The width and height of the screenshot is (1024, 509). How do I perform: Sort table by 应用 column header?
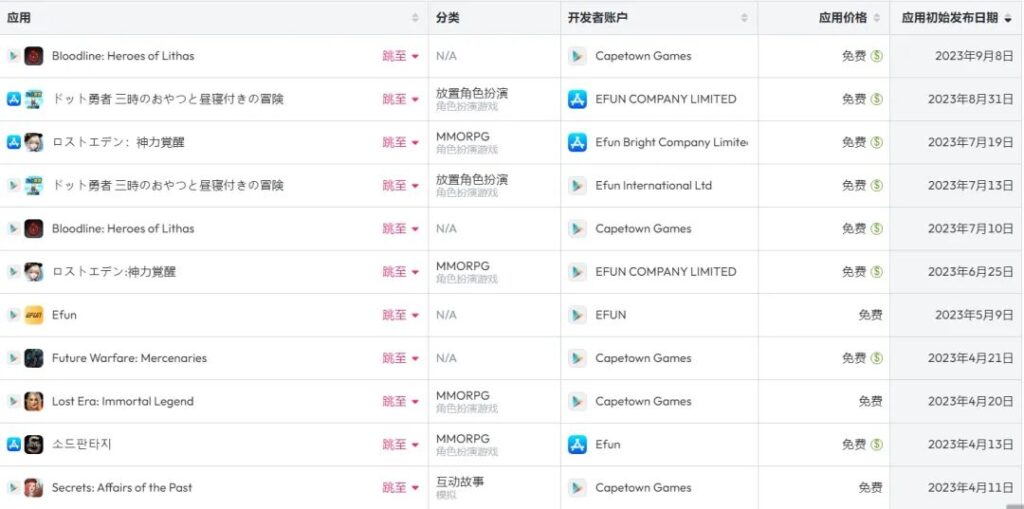point(214,18)
